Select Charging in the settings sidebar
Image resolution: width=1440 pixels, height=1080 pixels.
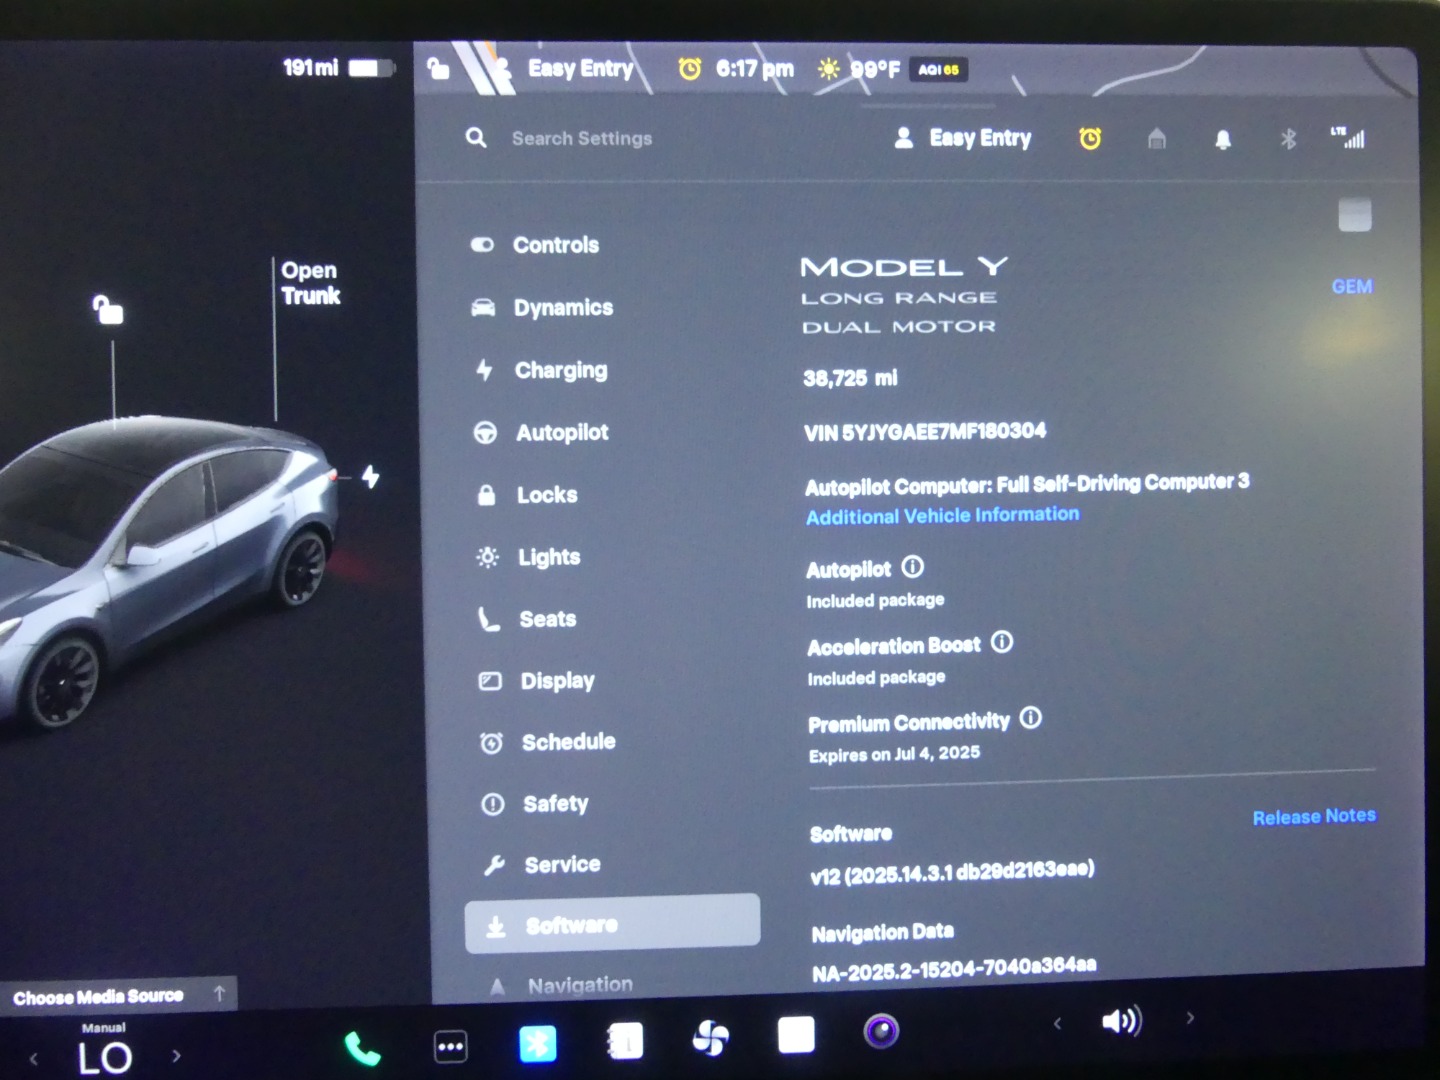pyautogui.click(x=560, y=371)
